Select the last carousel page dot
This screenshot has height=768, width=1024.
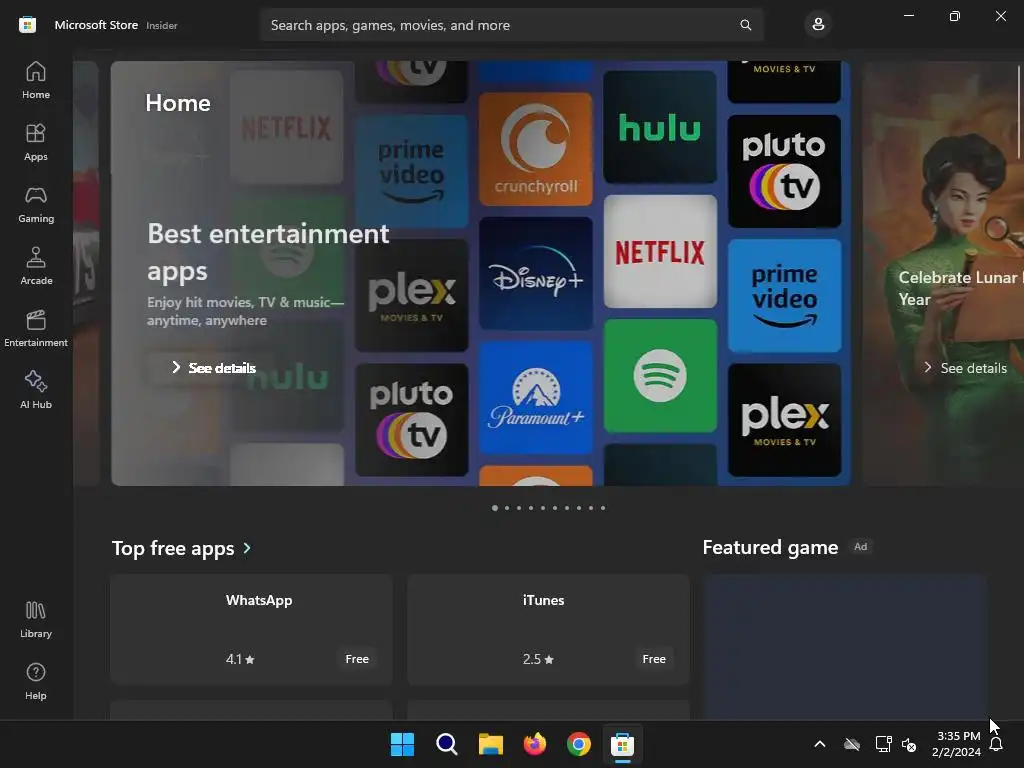point(603,507)
